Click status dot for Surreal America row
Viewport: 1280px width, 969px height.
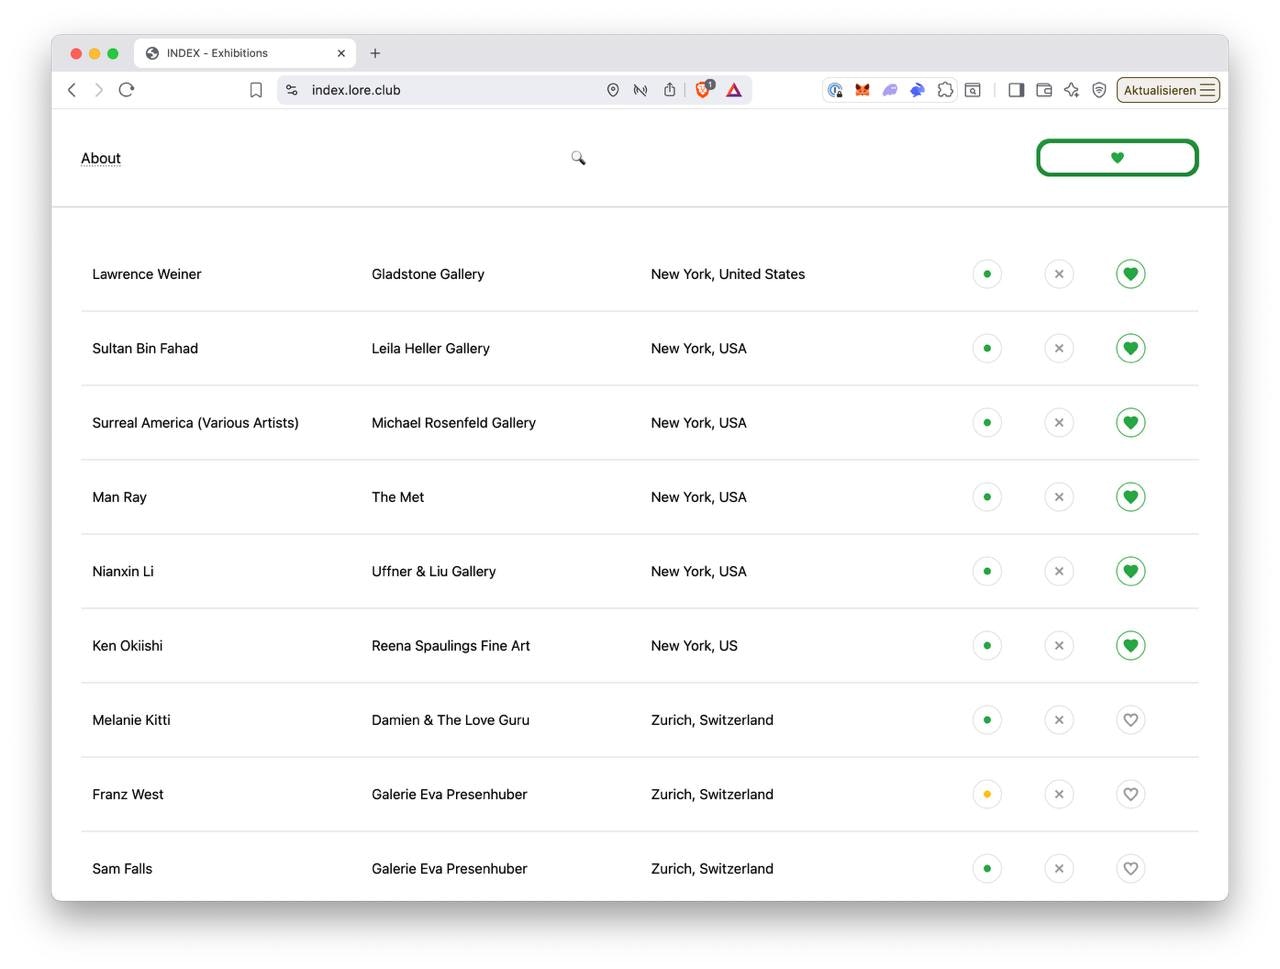[x=987, y=423]
